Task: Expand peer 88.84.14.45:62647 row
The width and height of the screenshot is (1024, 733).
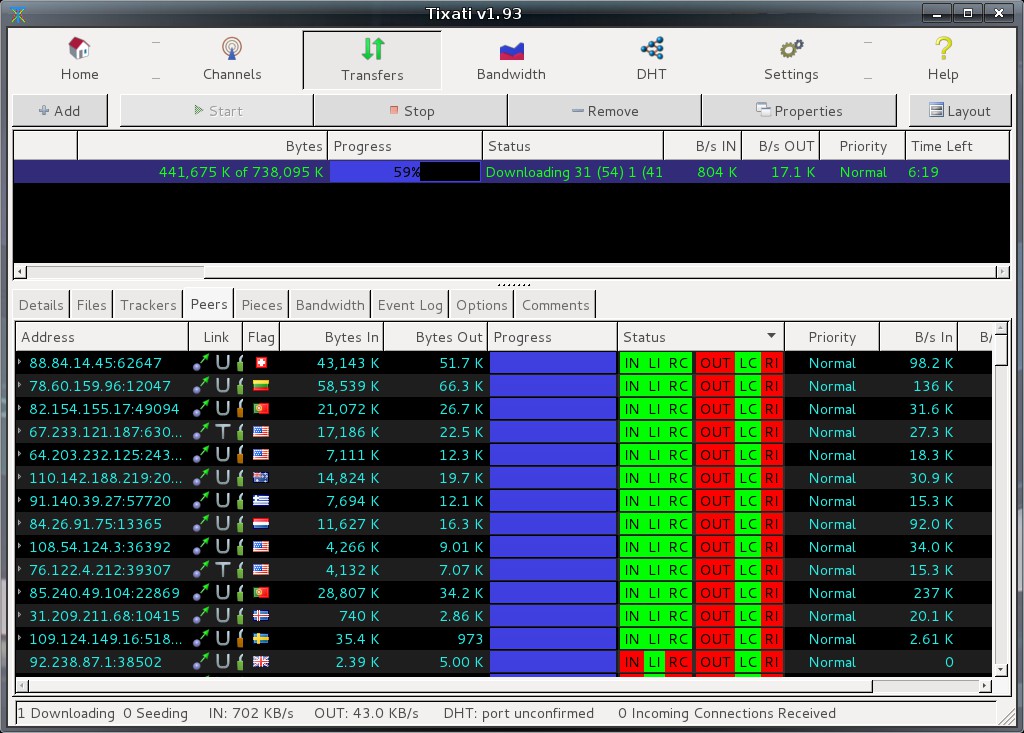Action: 21,363
